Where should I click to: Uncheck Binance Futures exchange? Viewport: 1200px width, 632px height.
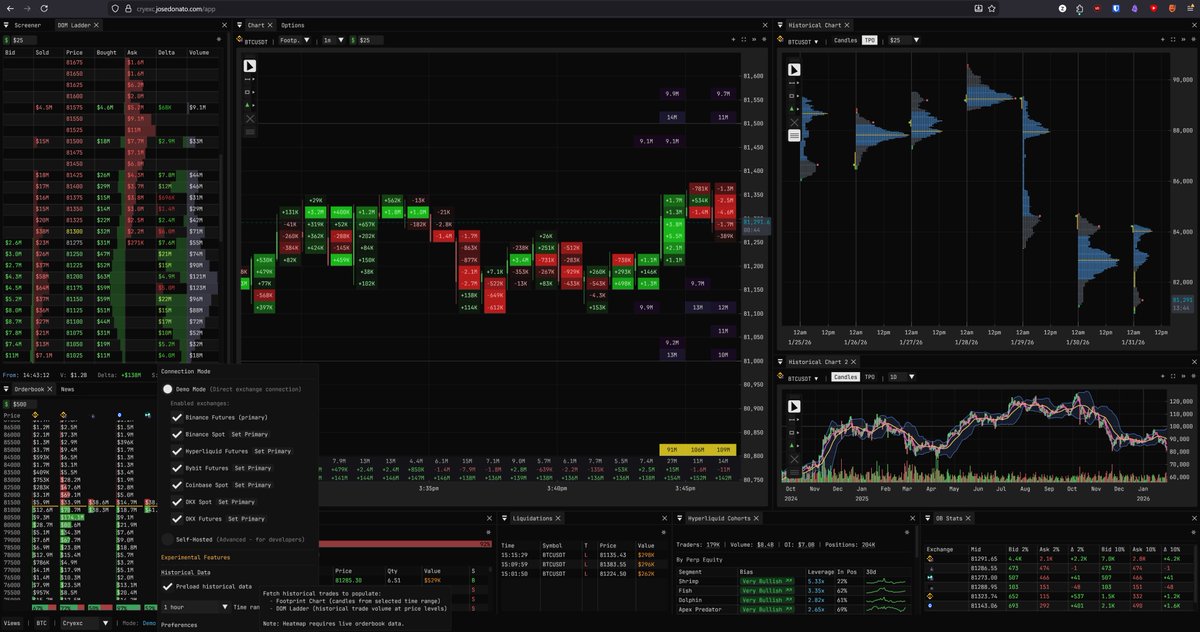(x=177, y=418)
